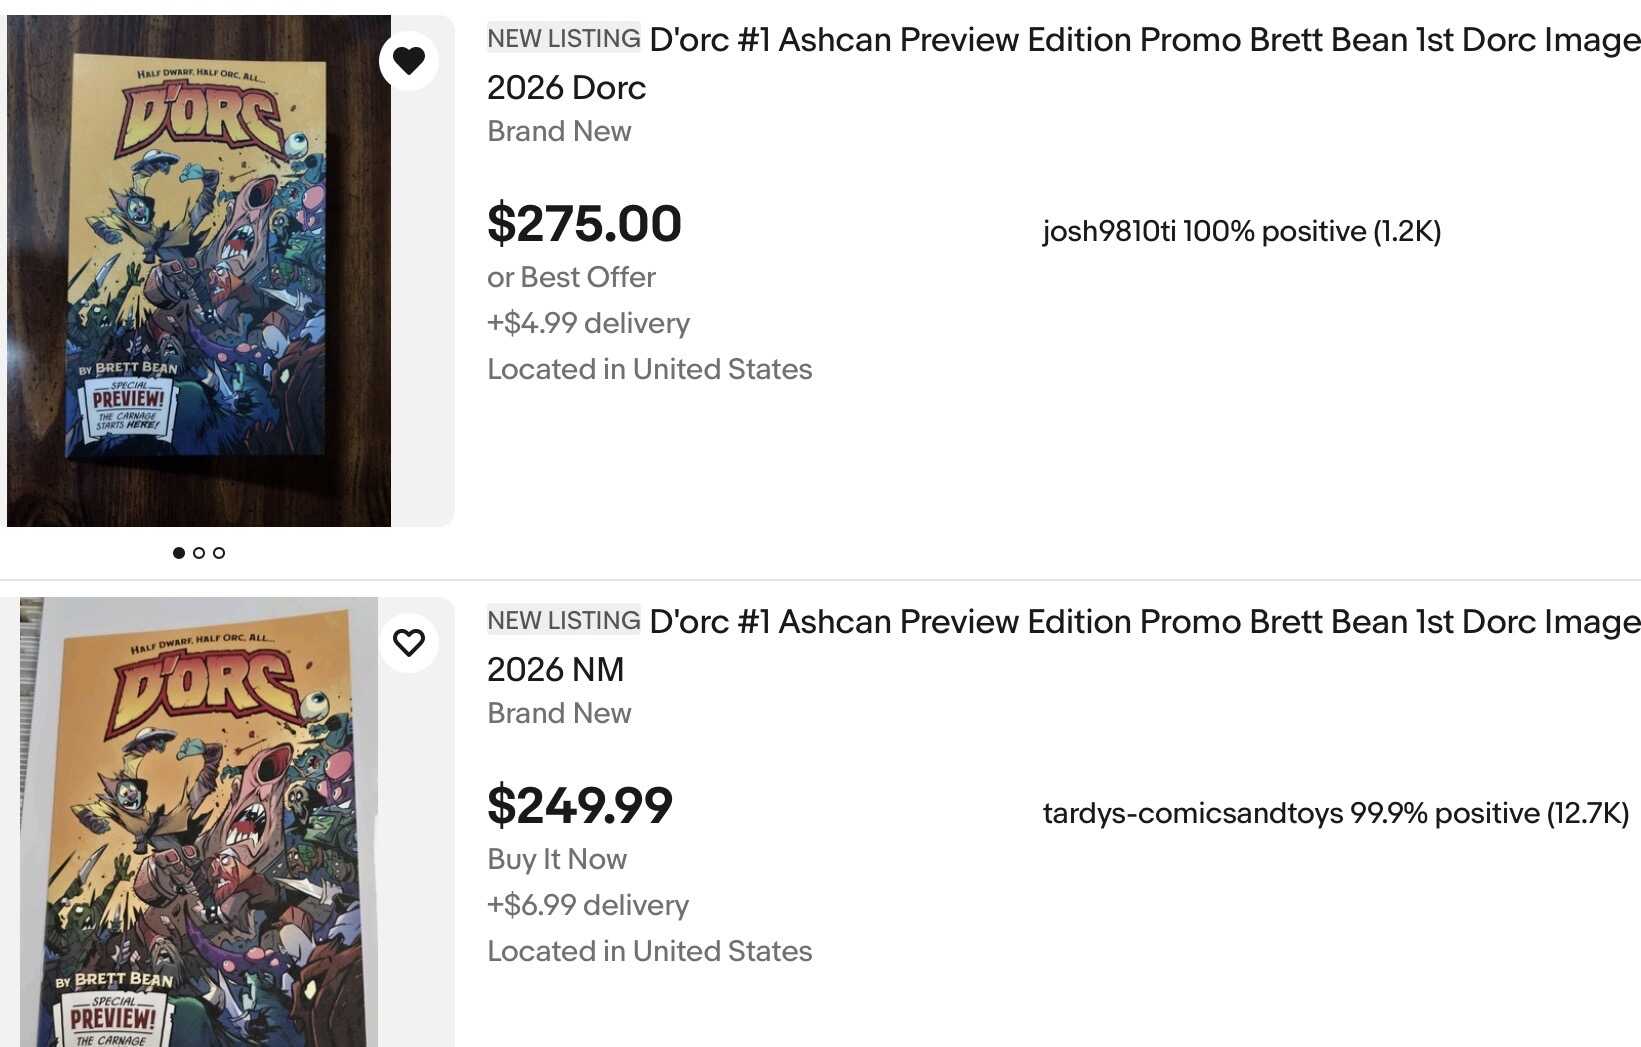Click the +$4.99 delivery info
This screenshot has width=1641, height=1047.
pos(588,323)
